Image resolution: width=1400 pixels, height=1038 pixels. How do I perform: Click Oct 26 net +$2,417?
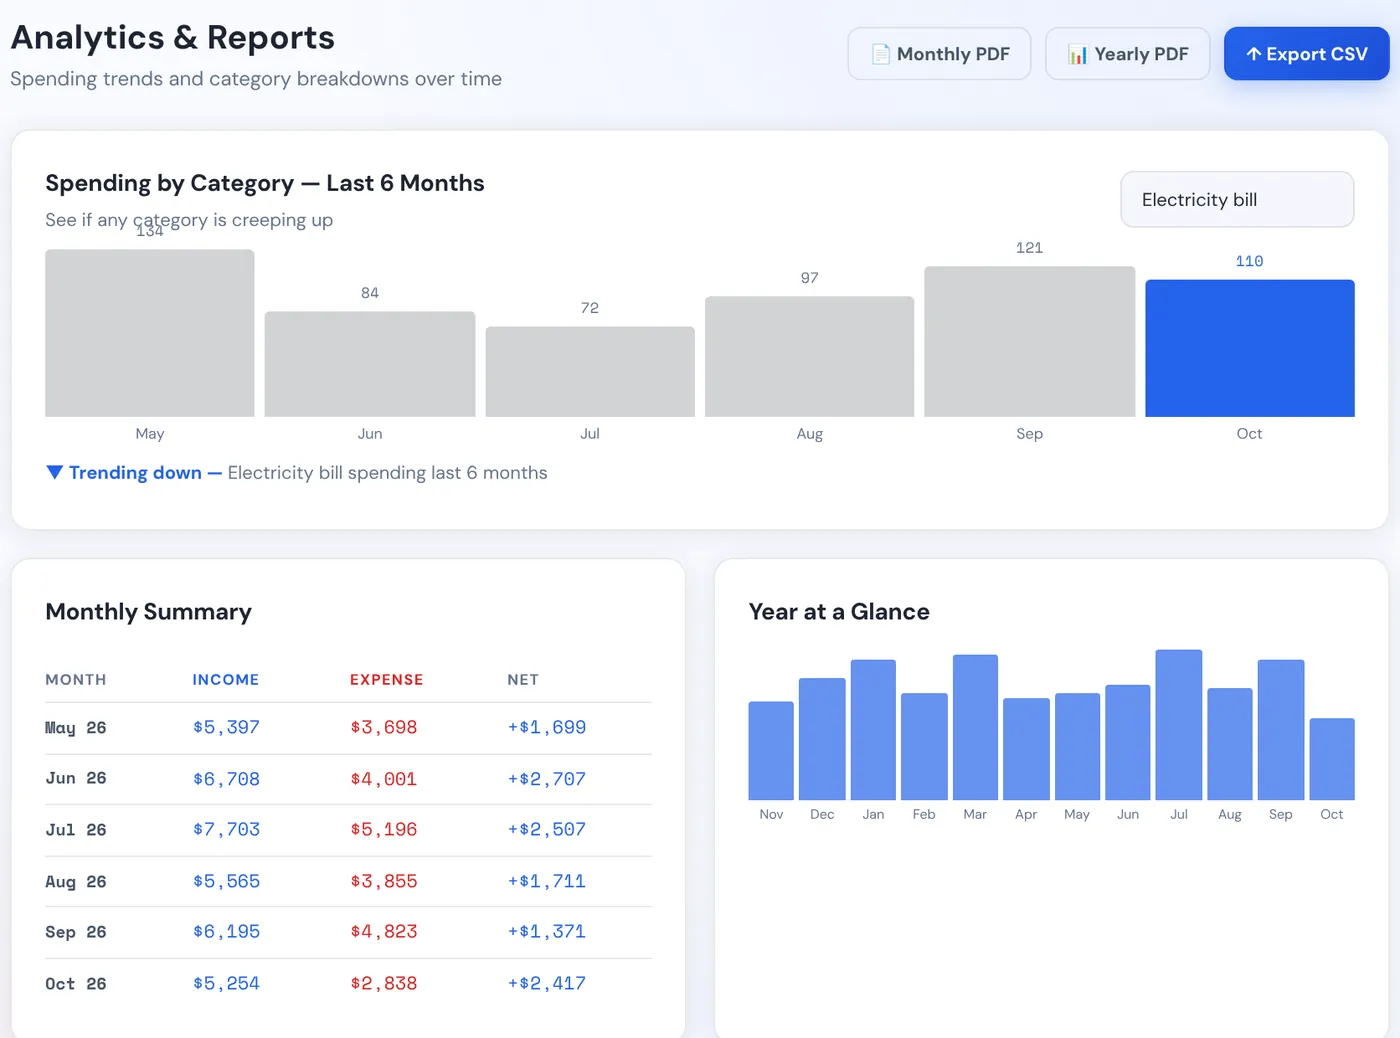[x=547, y=984]
